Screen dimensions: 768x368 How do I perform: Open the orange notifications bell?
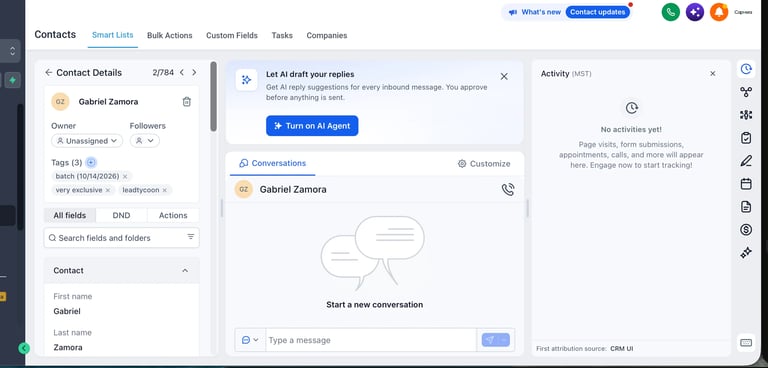[719, 12]
